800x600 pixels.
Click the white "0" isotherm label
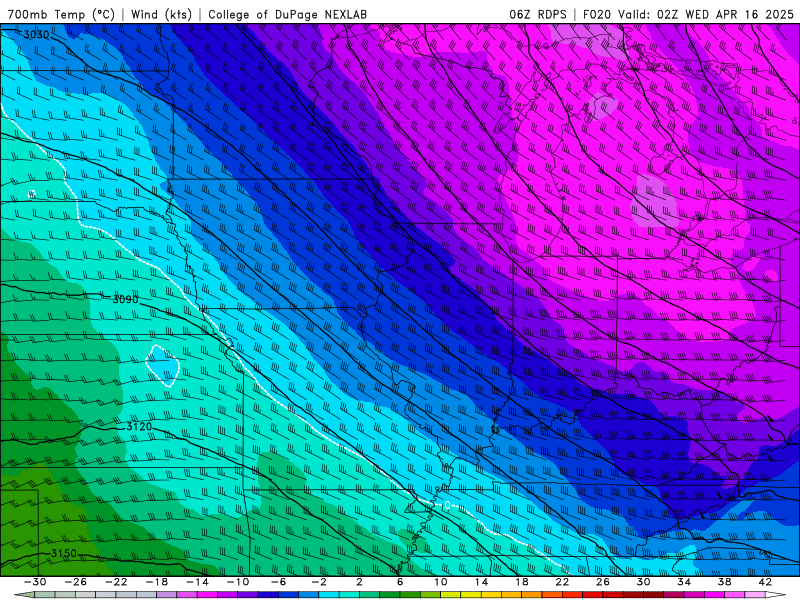447,505
